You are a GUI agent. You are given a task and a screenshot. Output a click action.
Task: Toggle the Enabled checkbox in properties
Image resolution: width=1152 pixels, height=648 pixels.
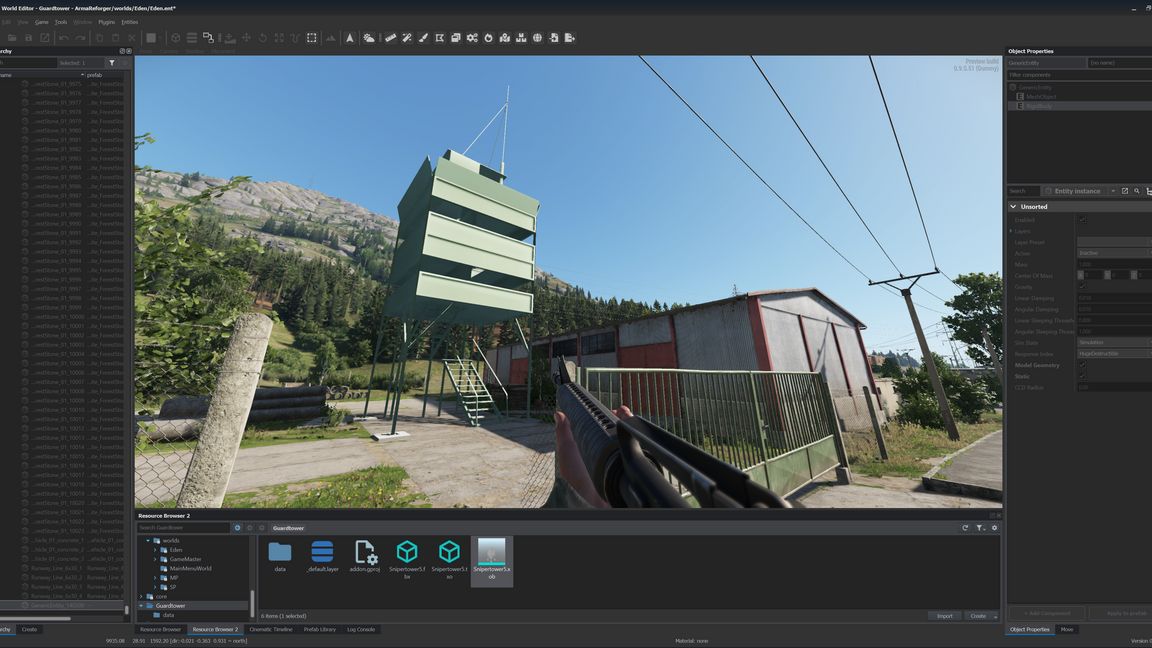click(x=1082, y=220)
